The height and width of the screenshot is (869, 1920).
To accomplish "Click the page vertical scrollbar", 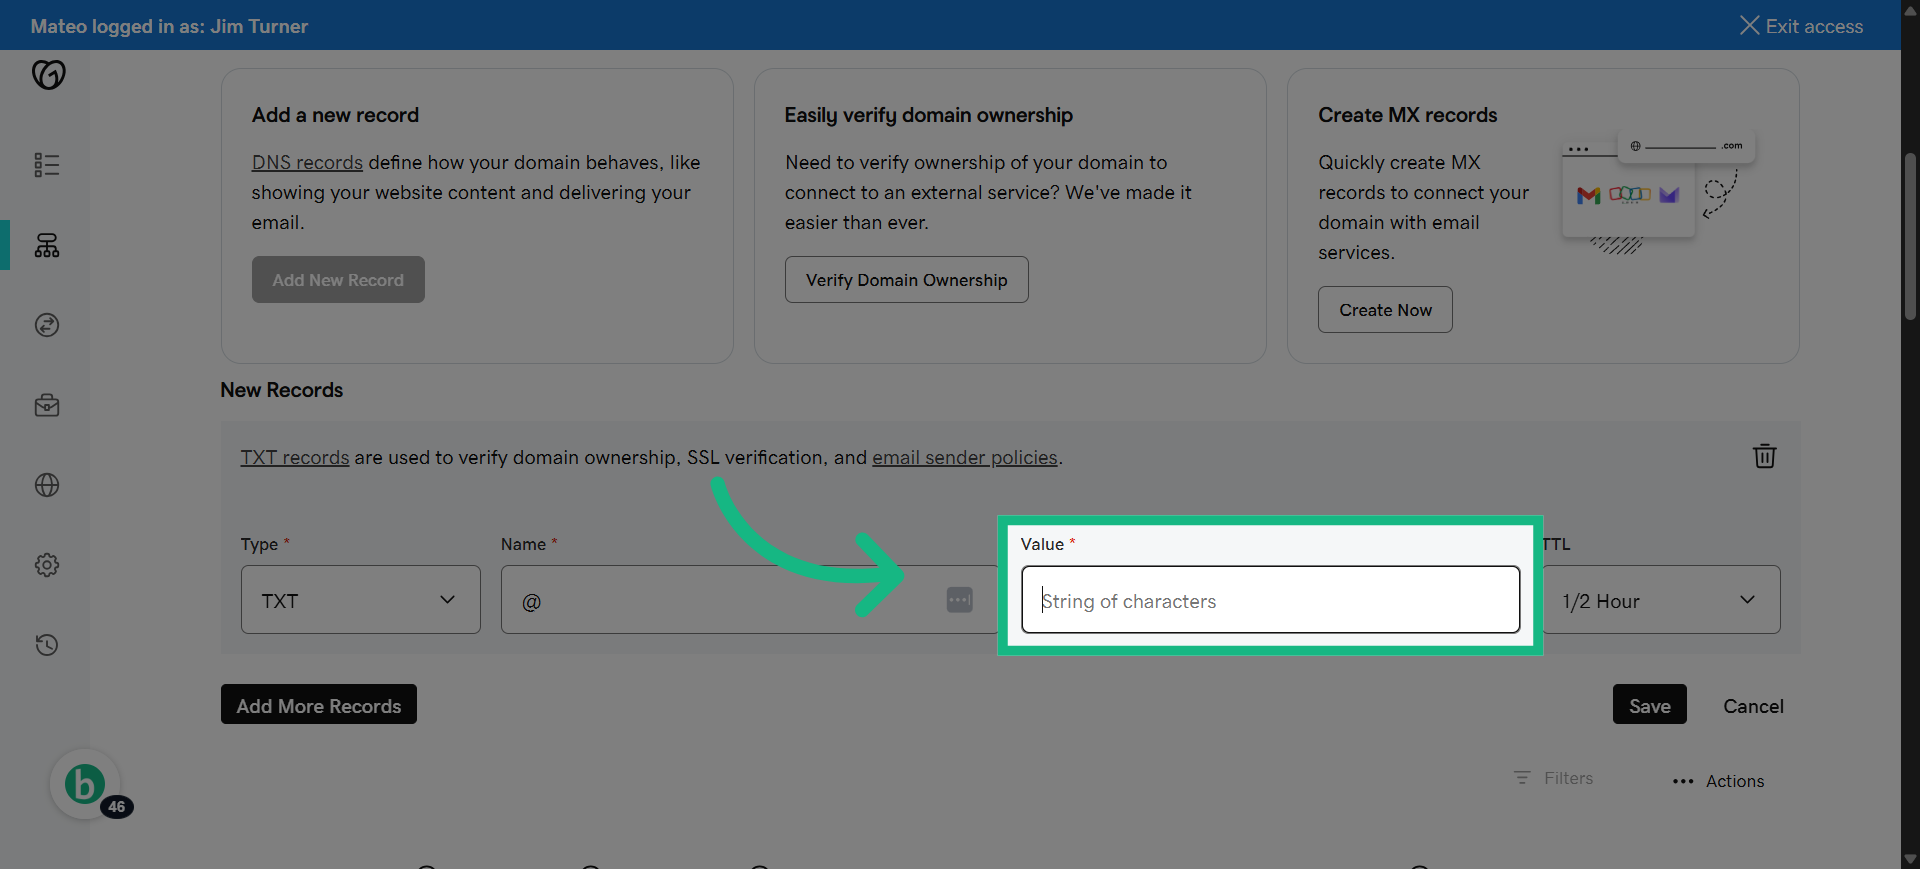I will coord(1910,236).
